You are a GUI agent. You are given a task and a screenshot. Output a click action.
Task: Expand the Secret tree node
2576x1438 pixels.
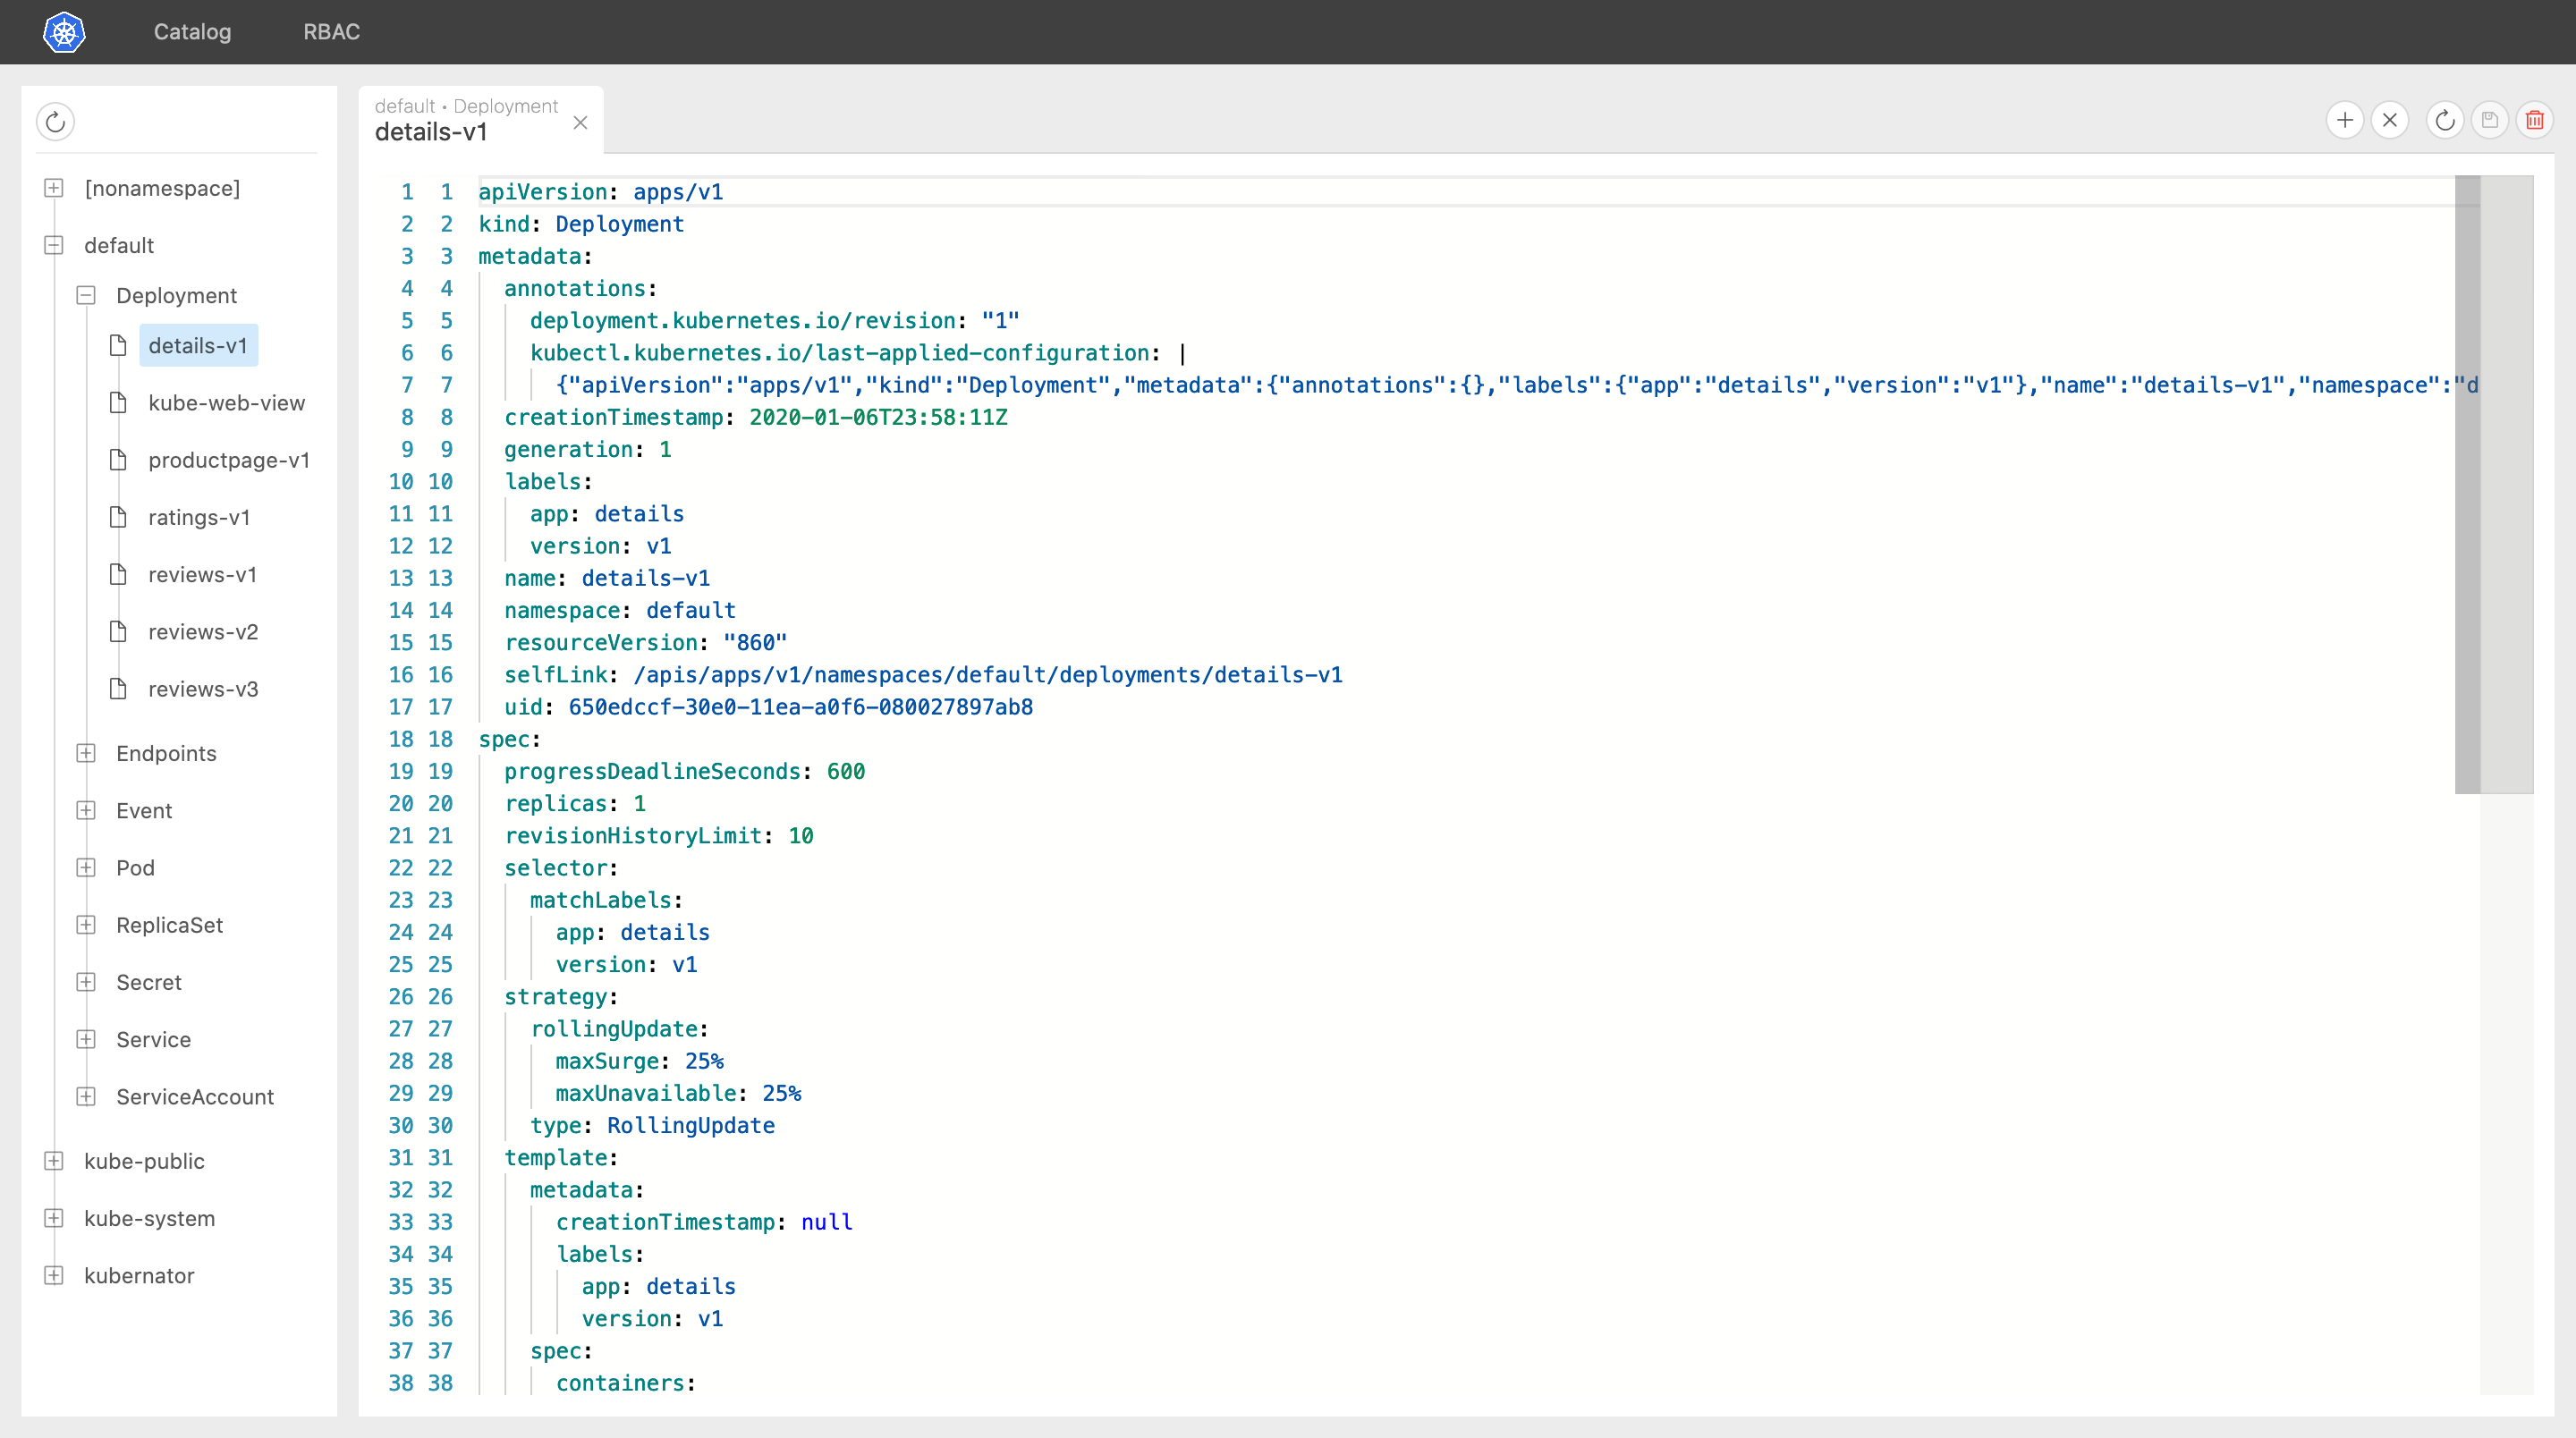(86, 982)
